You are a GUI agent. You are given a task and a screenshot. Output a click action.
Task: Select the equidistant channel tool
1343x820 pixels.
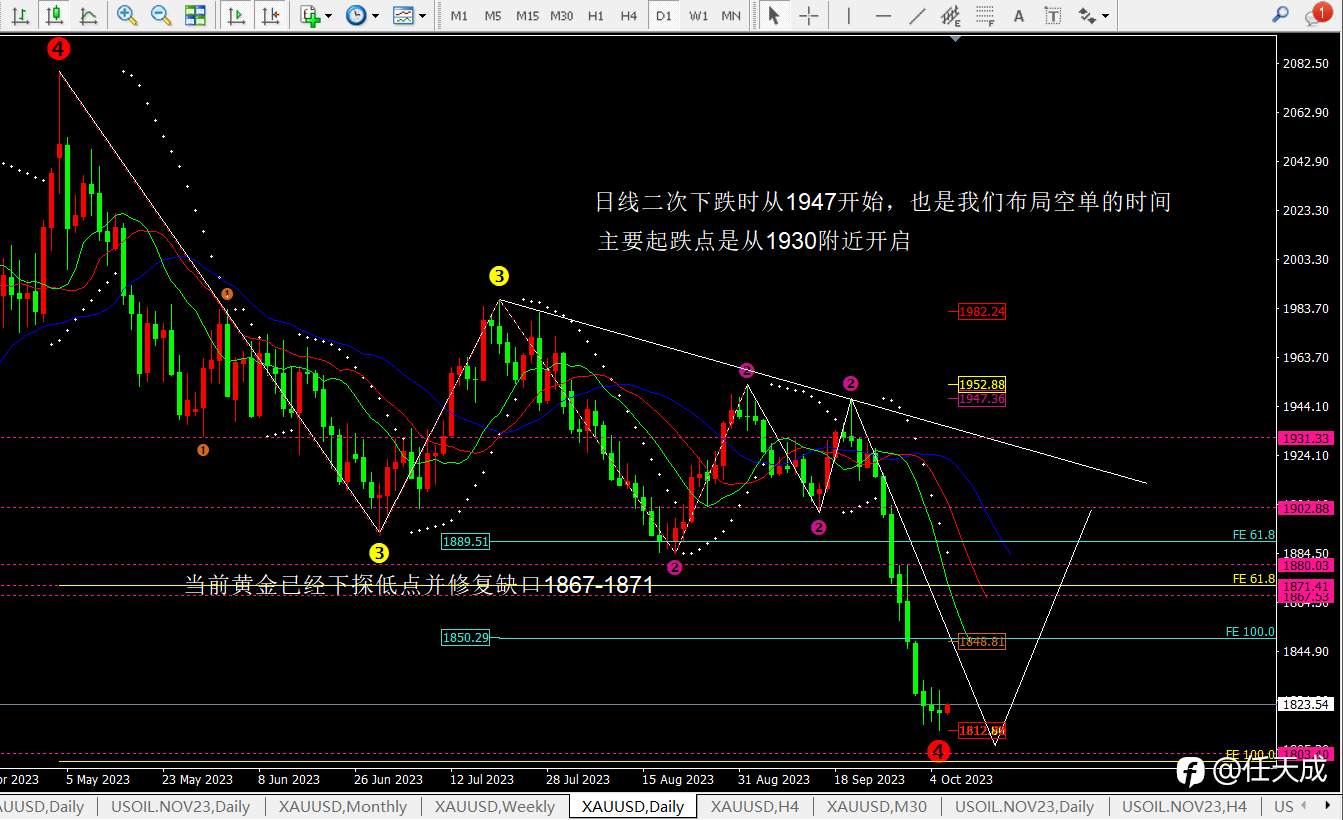click(951, 15)
